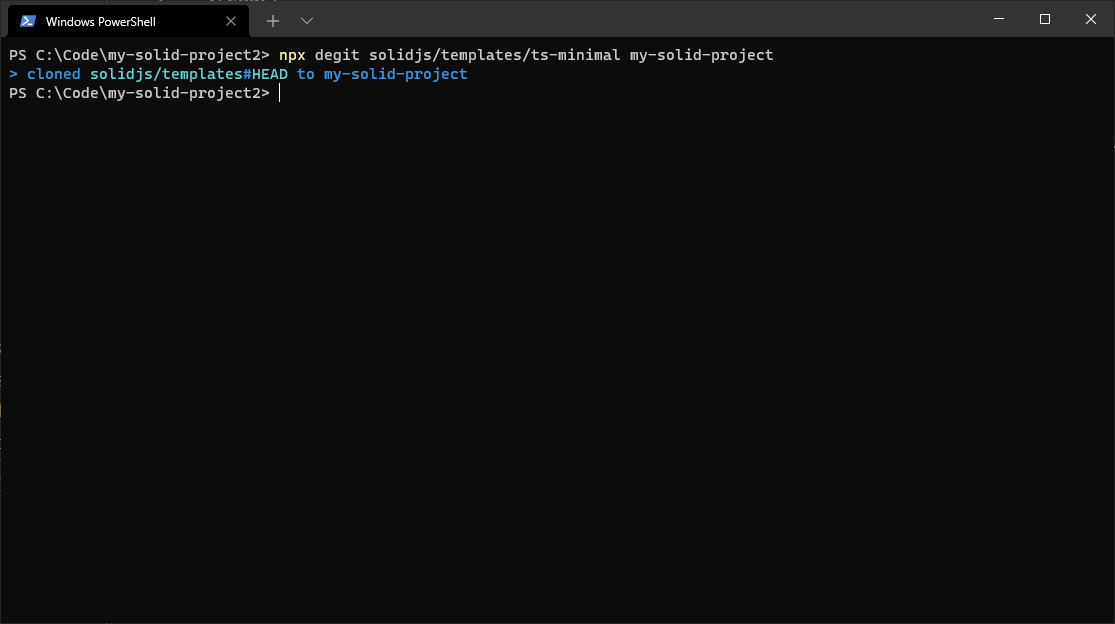Open the new tab dropdown menu

tap(306, 20)
